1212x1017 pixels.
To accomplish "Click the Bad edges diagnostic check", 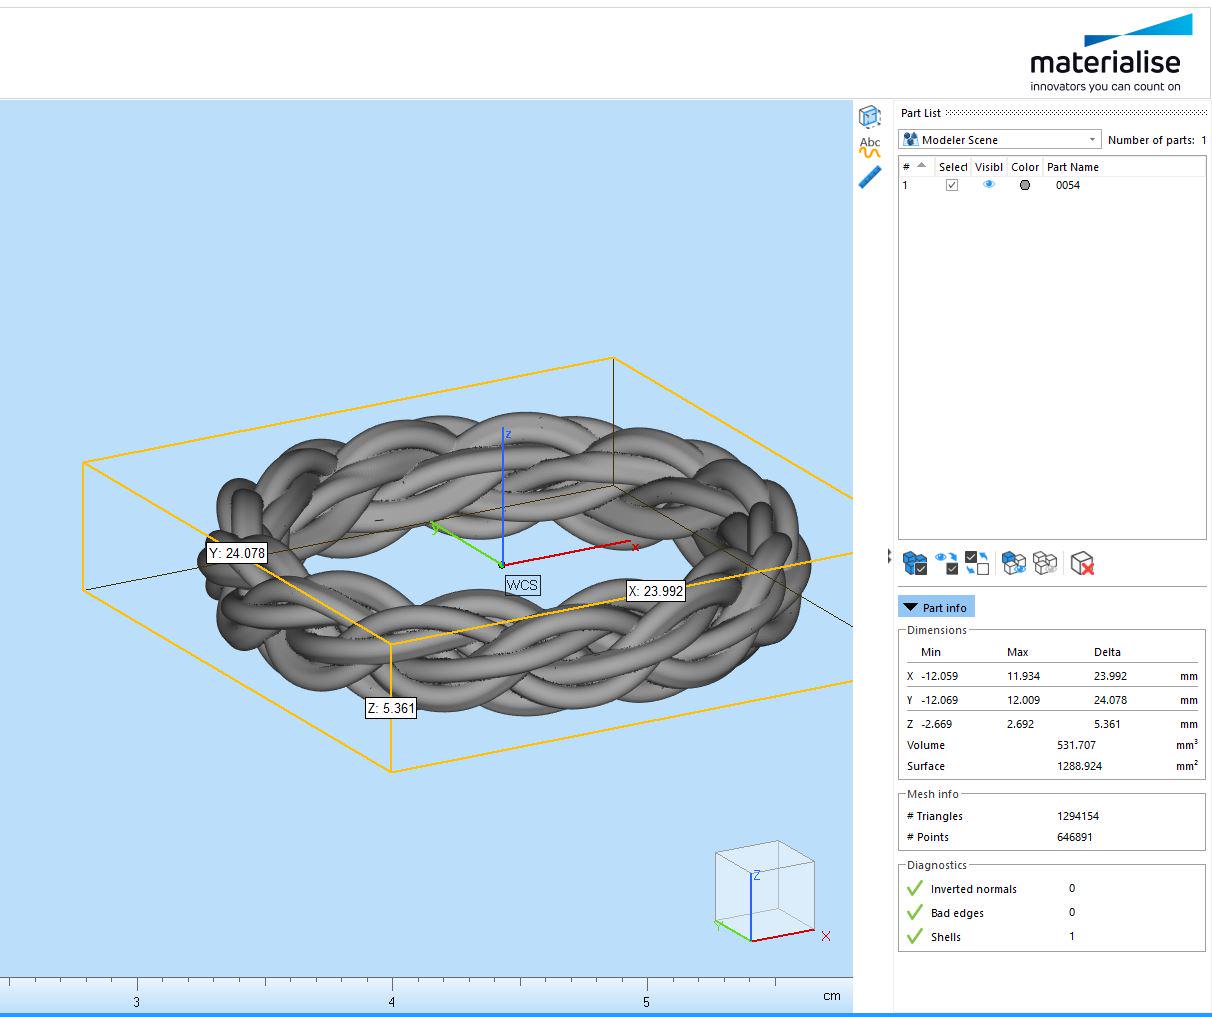I will 914,912.
